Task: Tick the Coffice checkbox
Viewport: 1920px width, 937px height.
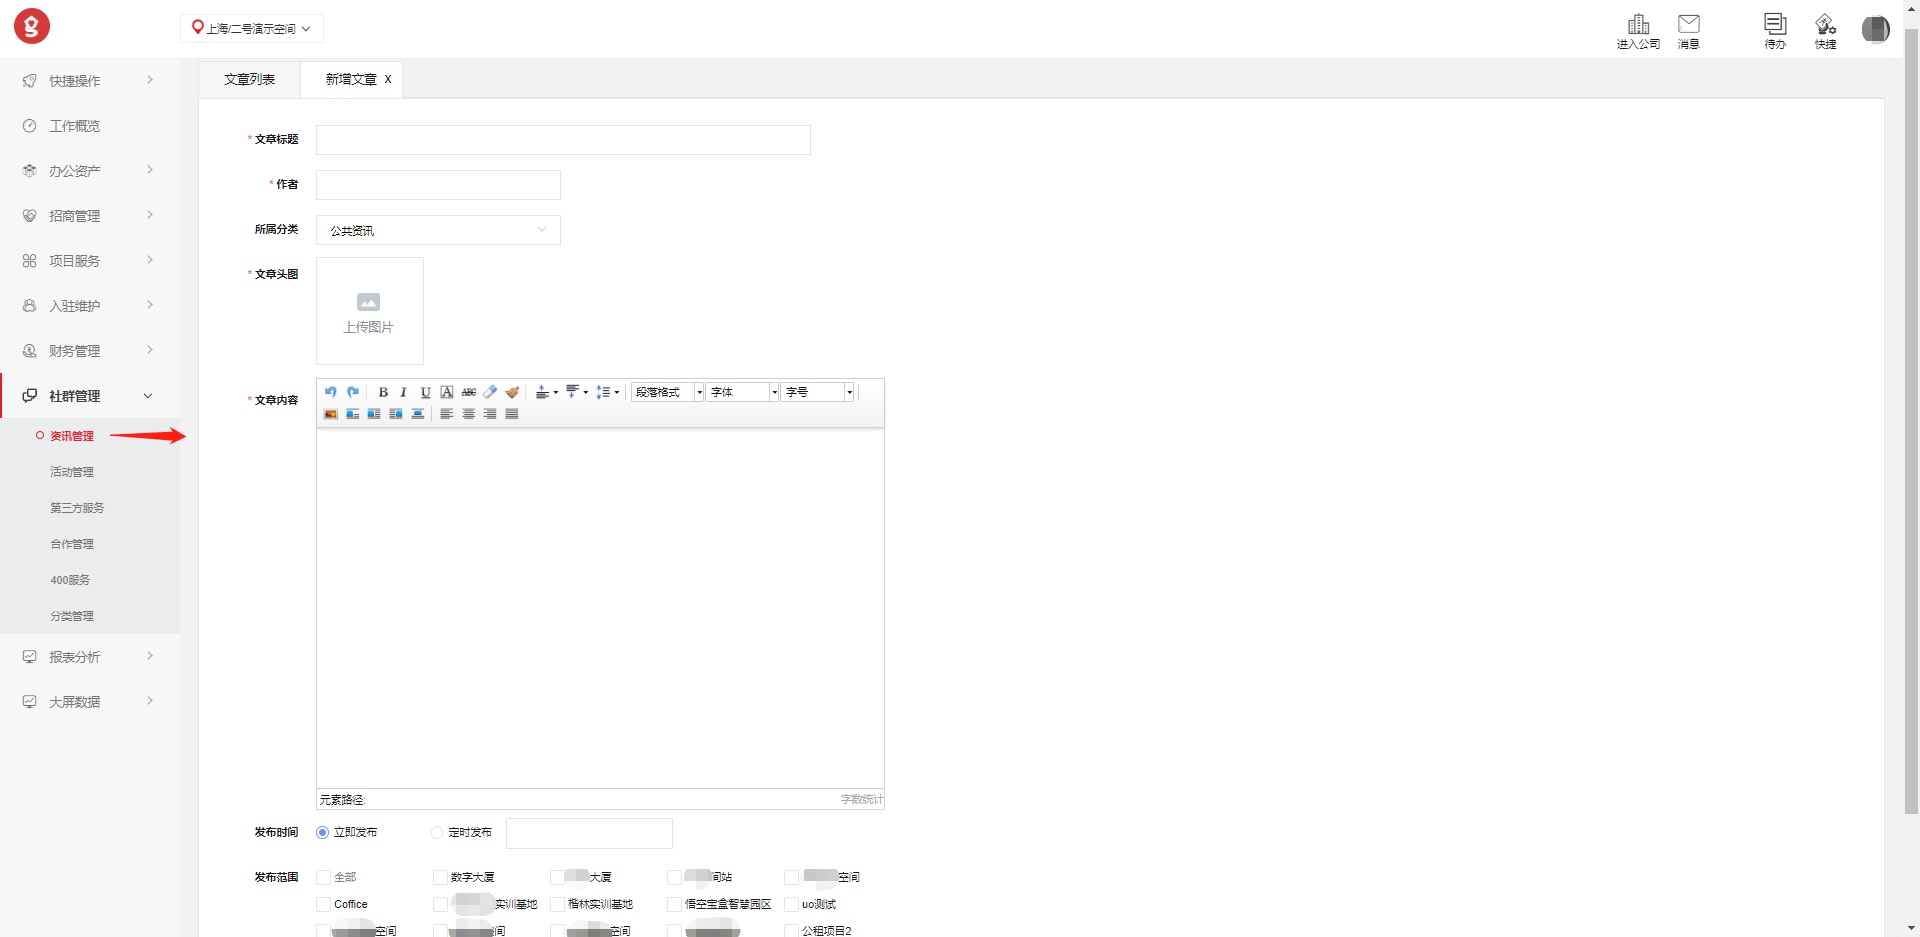Action: click(323, 904)
